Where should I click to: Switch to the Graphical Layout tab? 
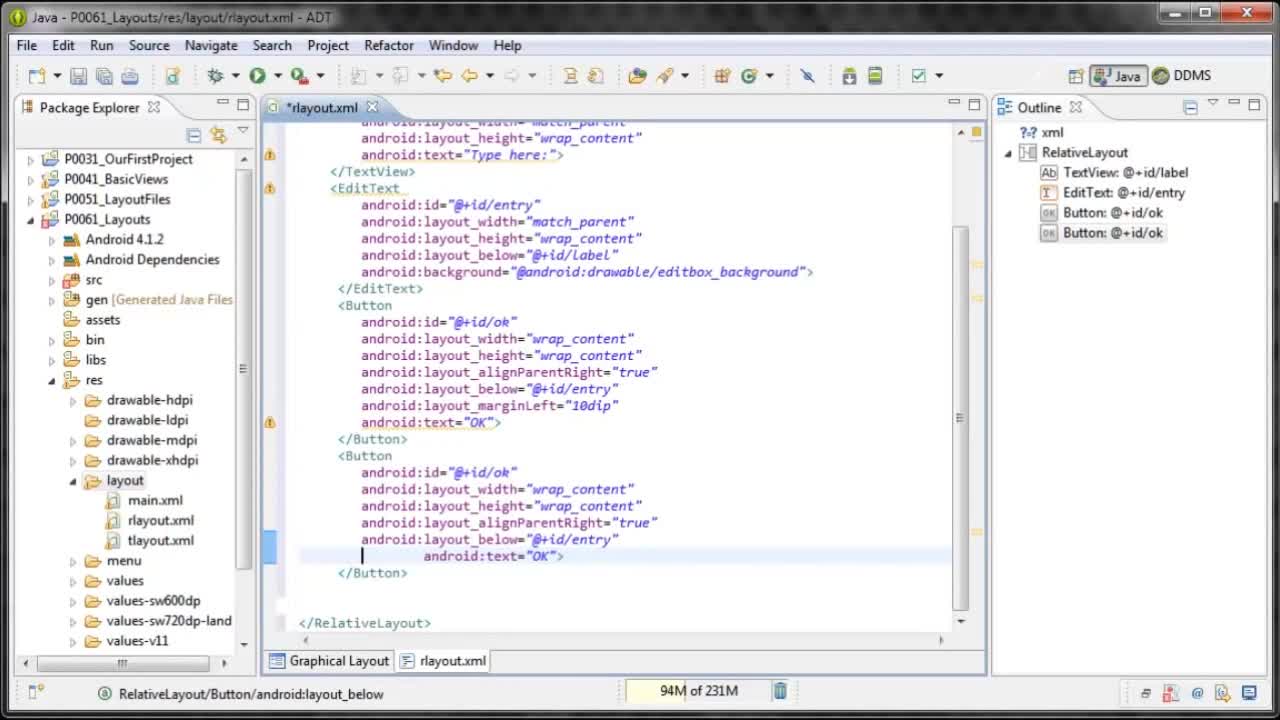click(329, 660)
